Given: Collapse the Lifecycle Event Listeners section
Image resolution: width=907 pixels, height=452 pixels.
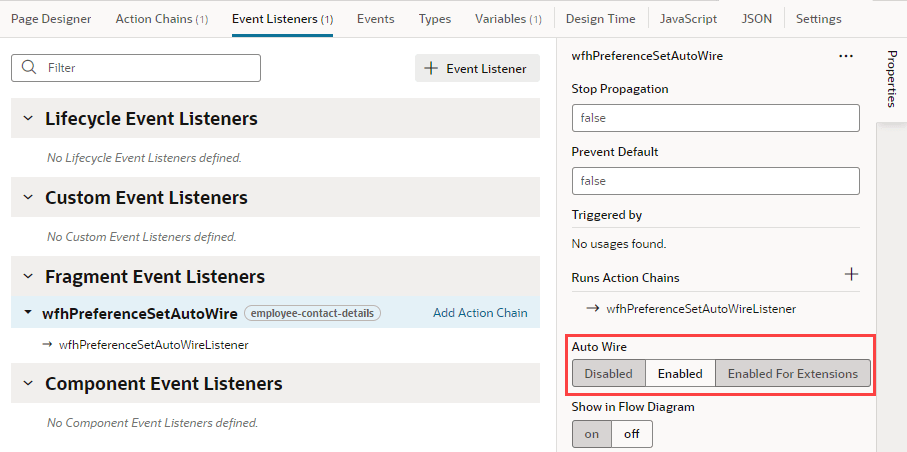Looking at the screenshot, I should pyautogui.click(x=28, y=118).
